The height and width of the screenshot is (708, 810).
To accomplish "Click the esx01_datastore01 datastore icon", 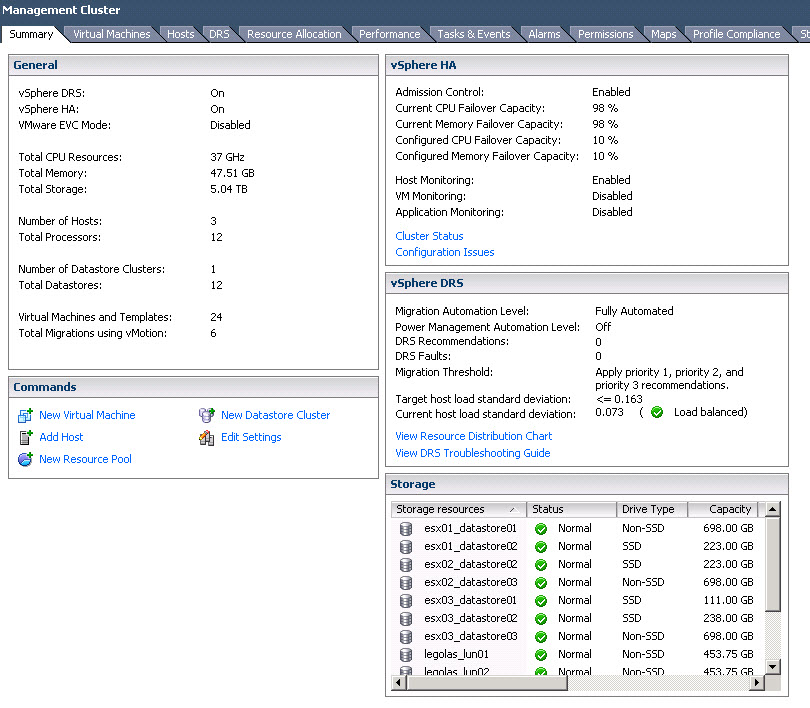I will coord(406,529).
